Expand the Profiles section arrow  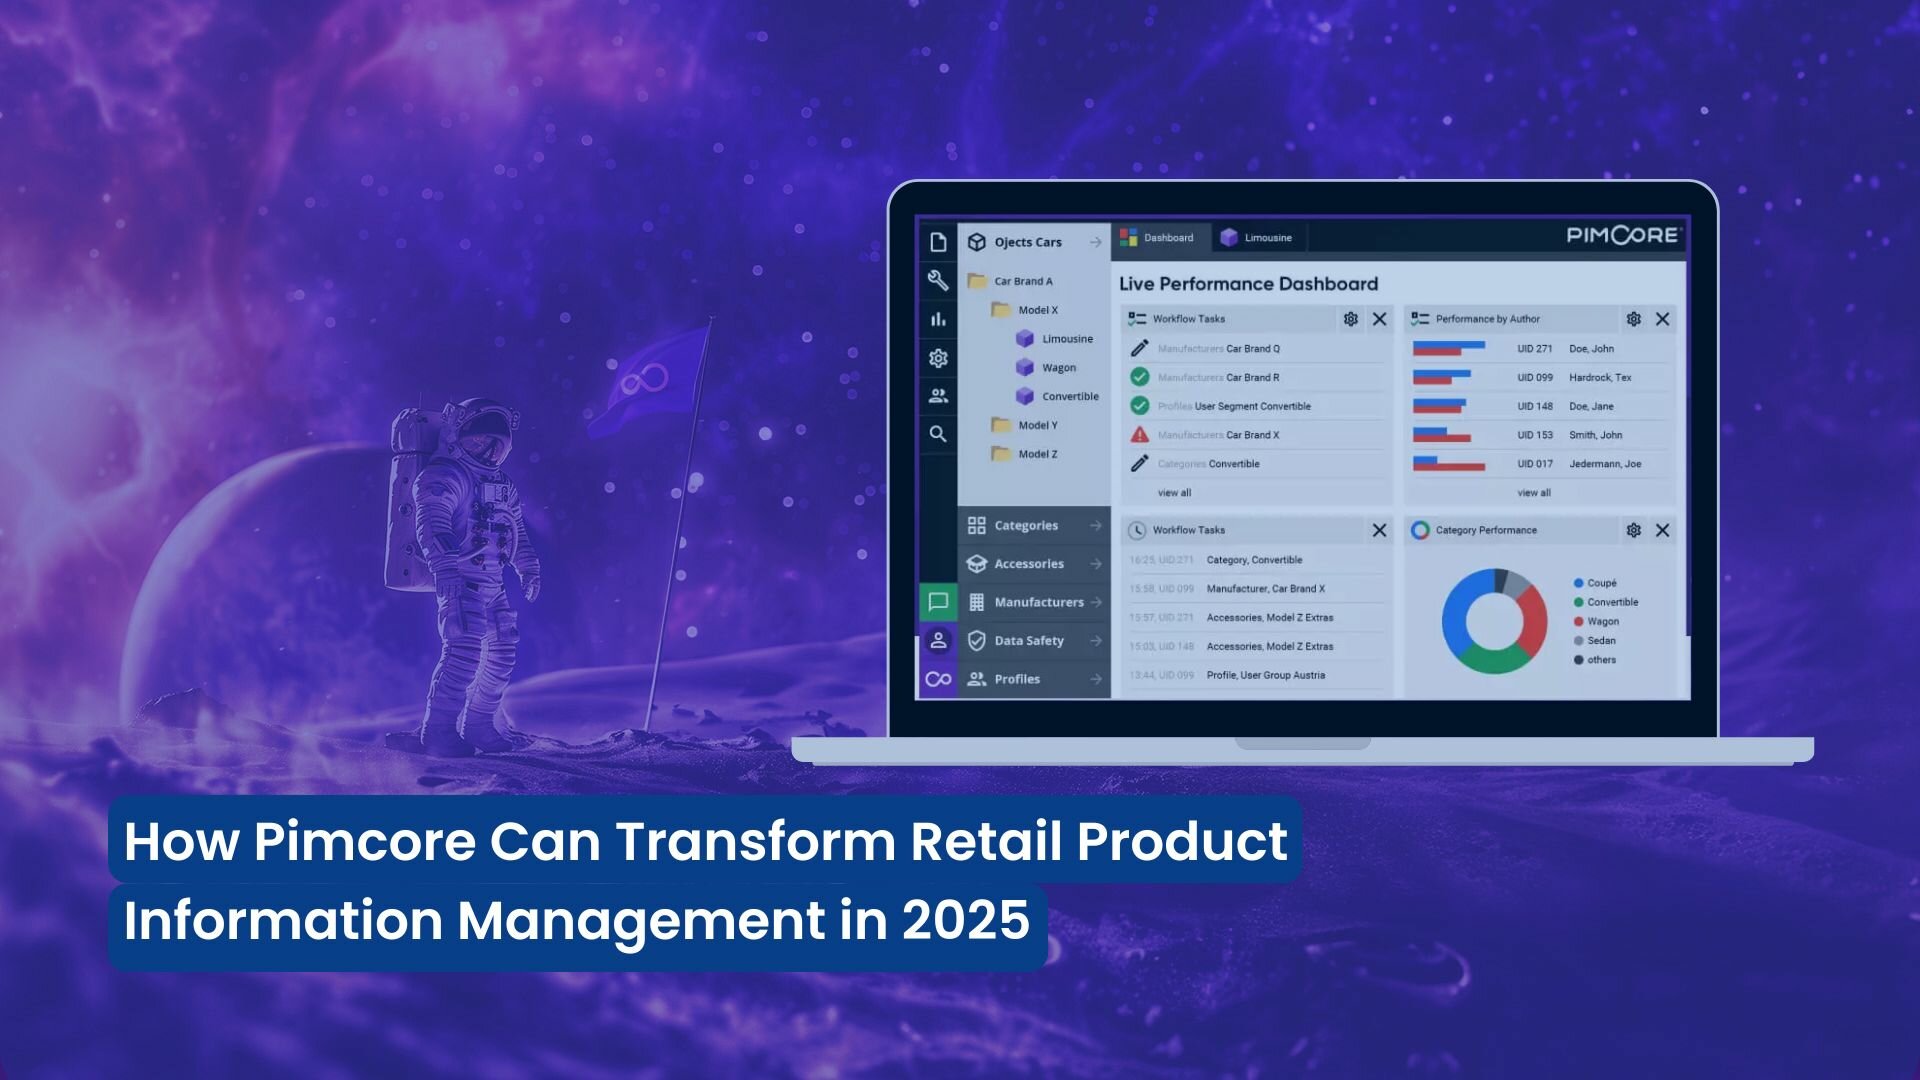[1096, 679]
